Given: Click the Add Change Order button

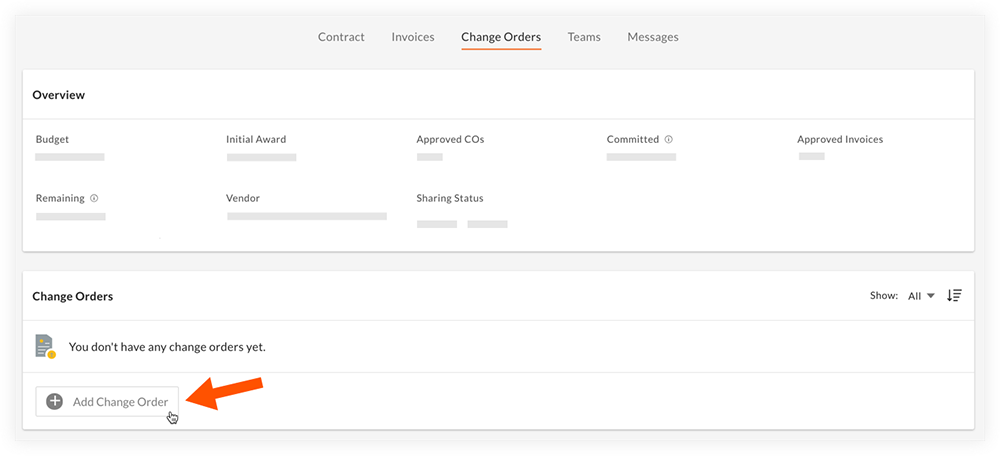Looking at the screenshot, I should pyautogui.click(x=107, y=402).
